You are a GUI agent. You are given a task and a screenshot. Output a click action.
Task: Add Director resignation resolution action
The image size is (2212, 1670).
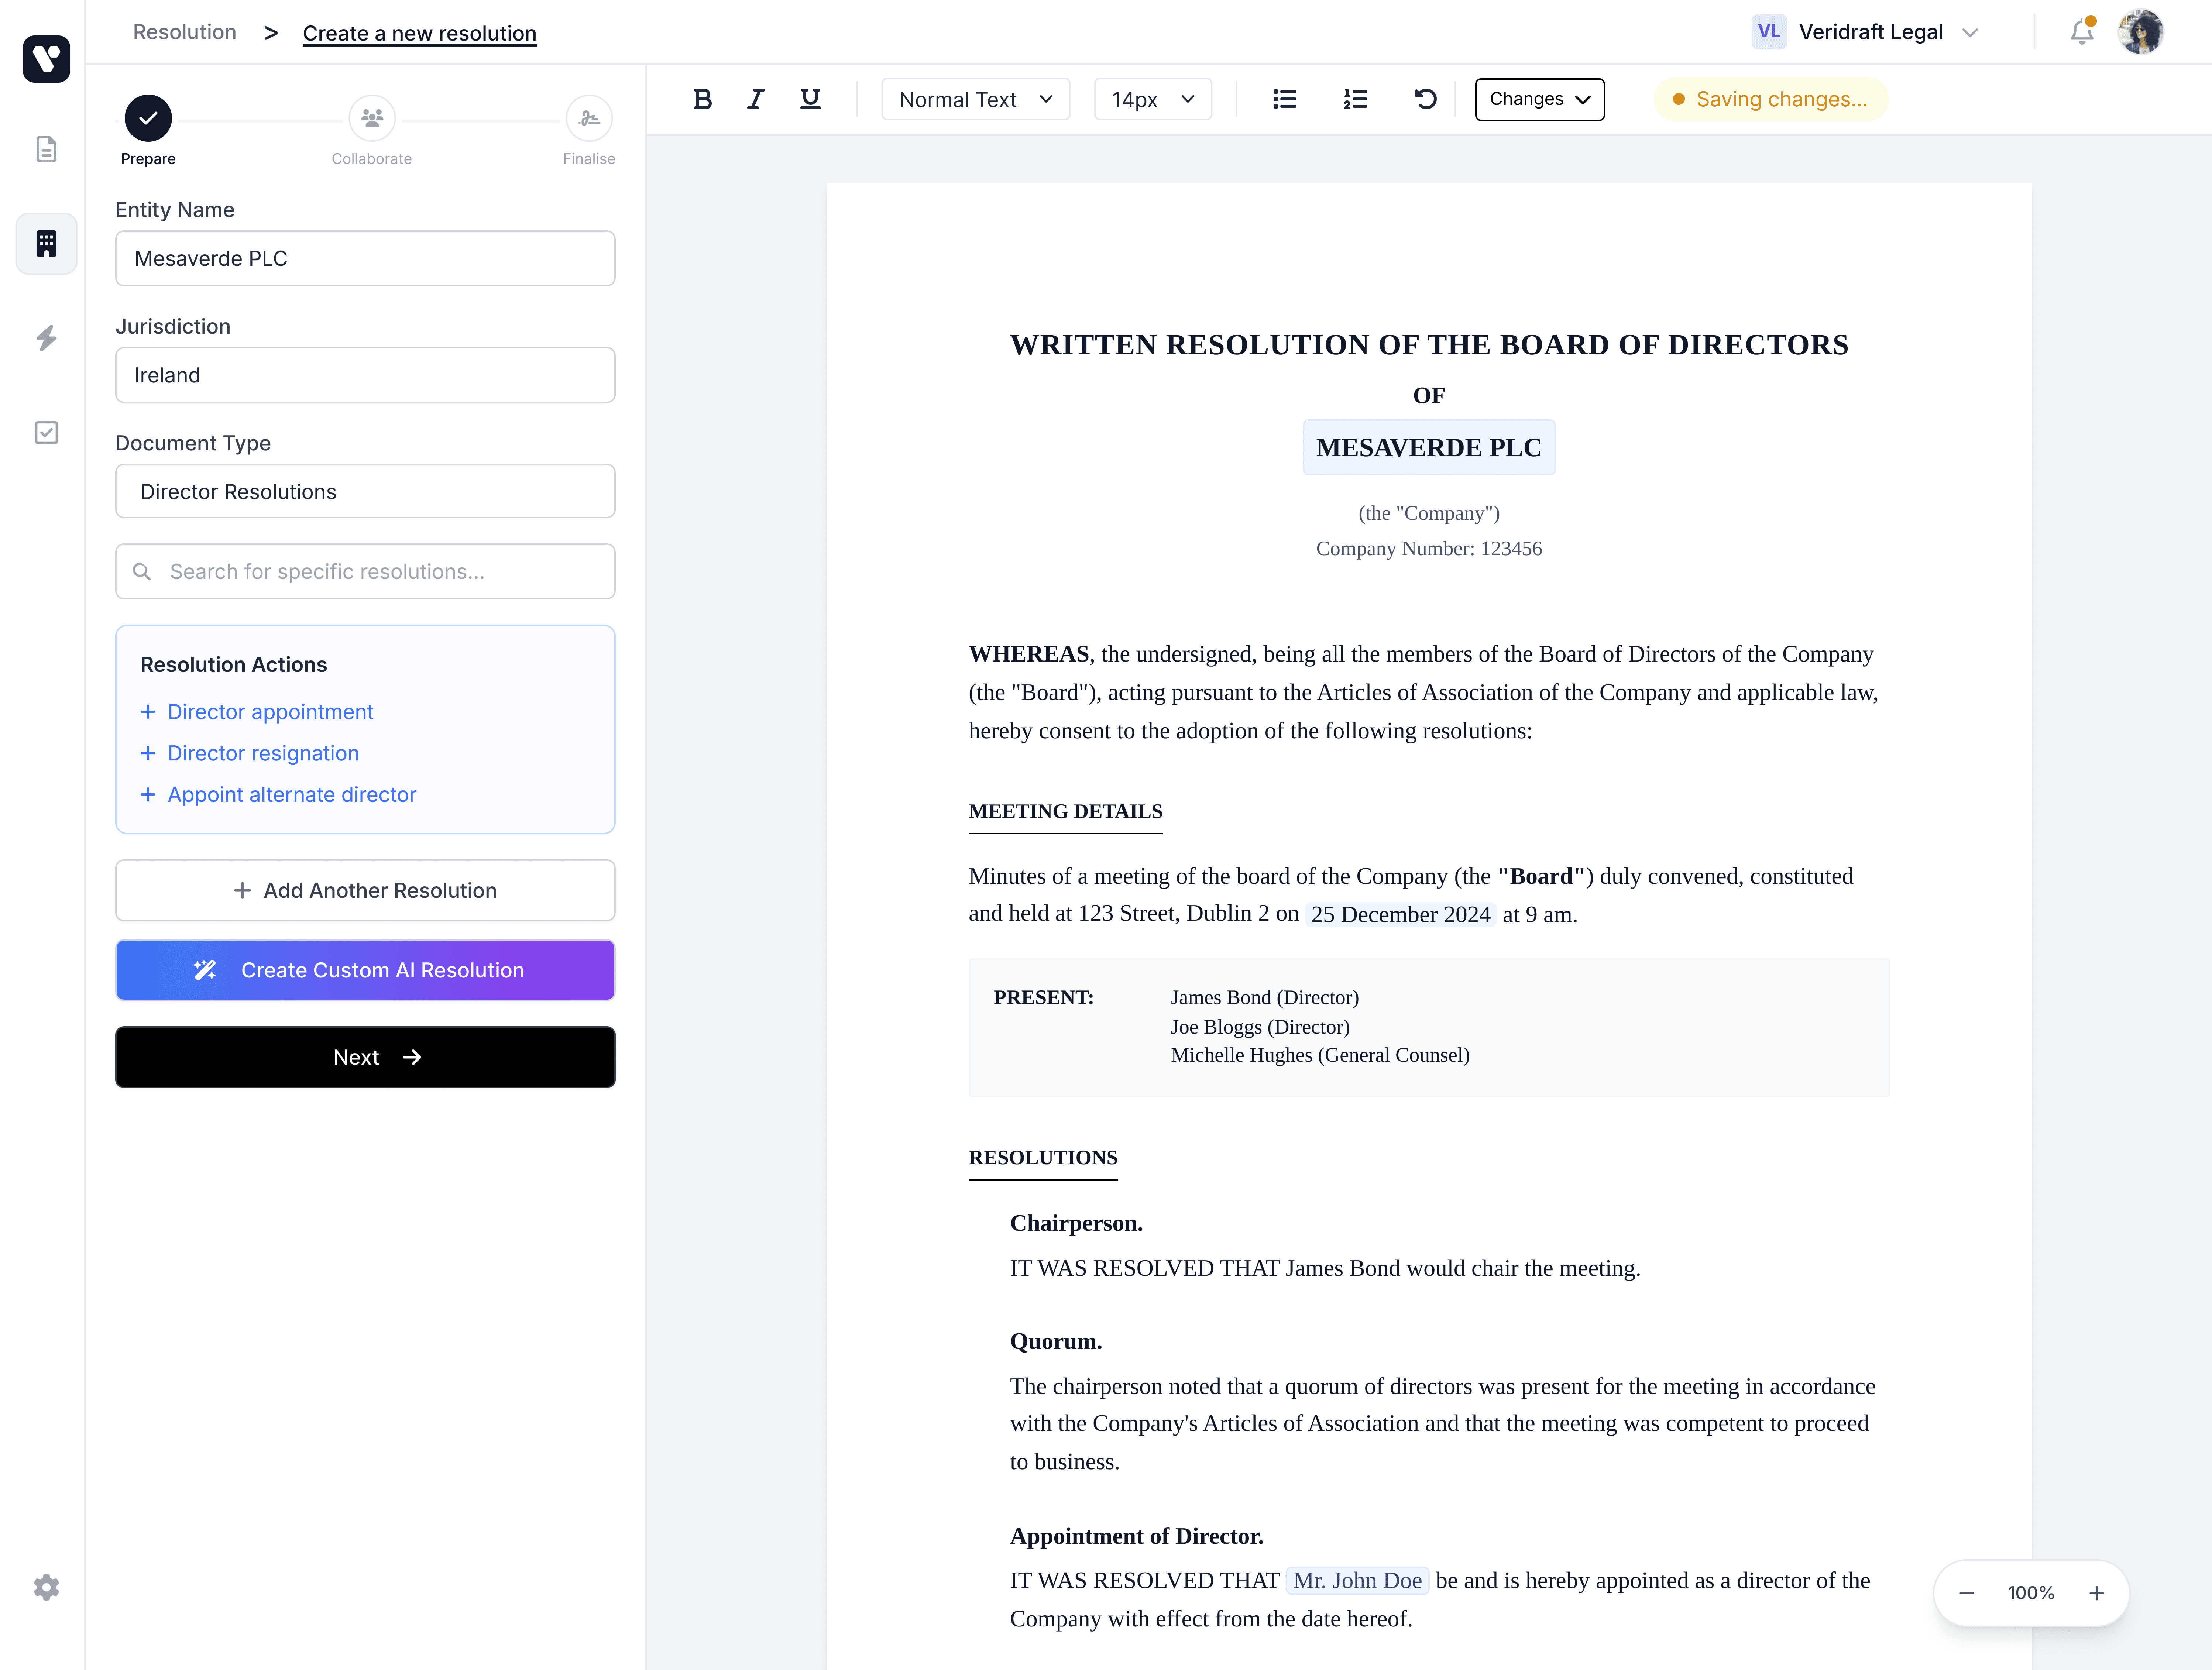(262, 753)
